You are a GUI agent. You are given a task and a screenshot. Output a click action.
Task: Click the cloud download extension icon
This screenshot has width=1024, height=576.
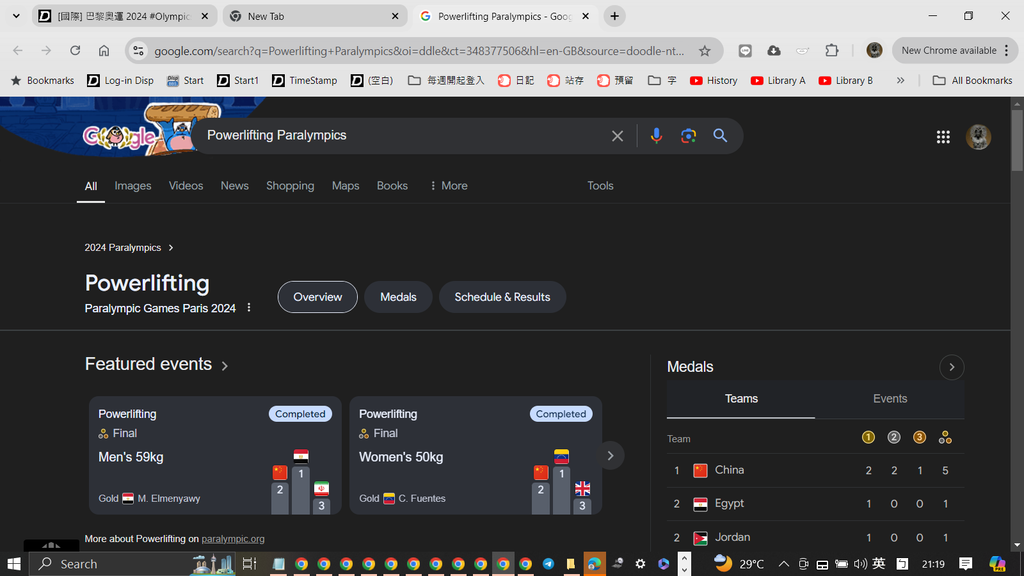pyautogui.click(x=774, y=50)
